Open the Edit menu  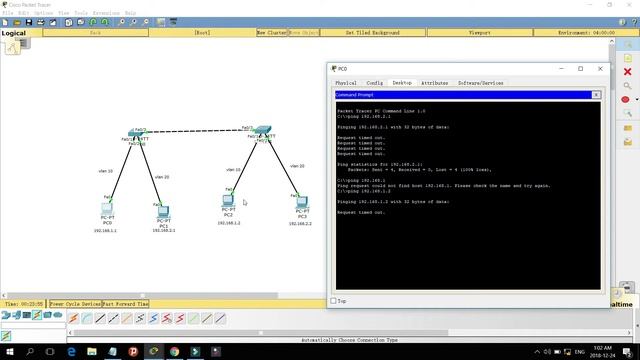[24, 13]
